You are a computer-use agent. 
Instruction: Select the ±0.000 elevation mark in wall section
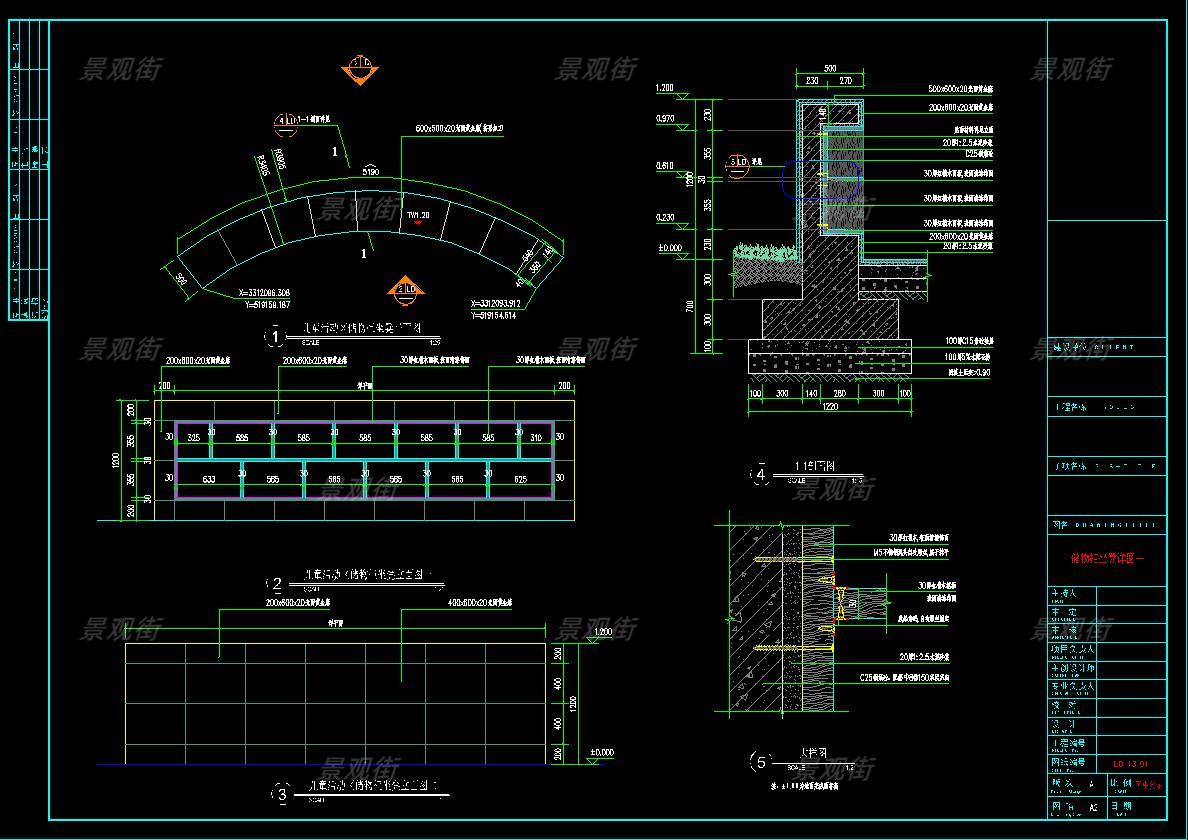[668, 248]
